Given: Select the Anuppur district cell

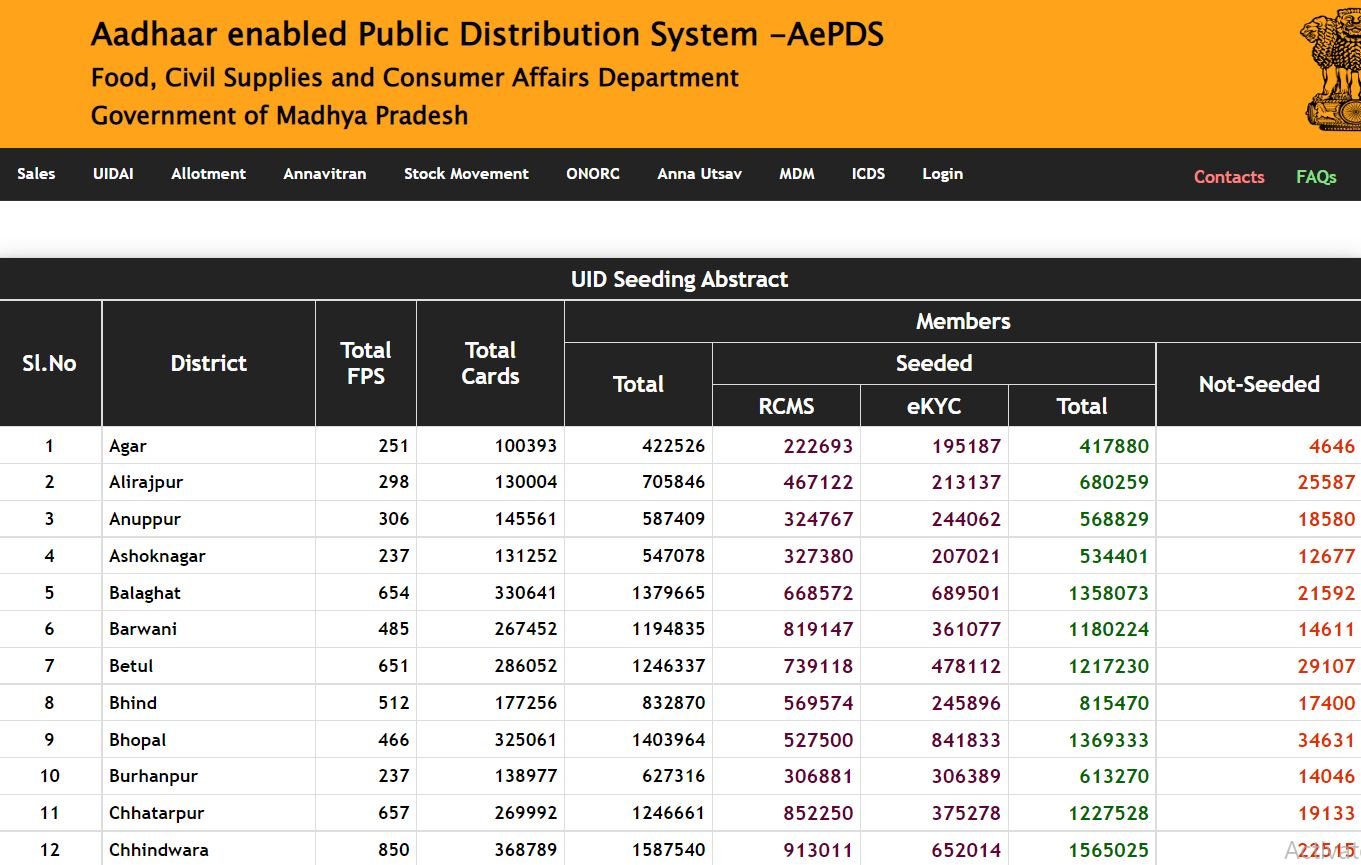Looking at the screenshot, I should click(x=208, y=519).
